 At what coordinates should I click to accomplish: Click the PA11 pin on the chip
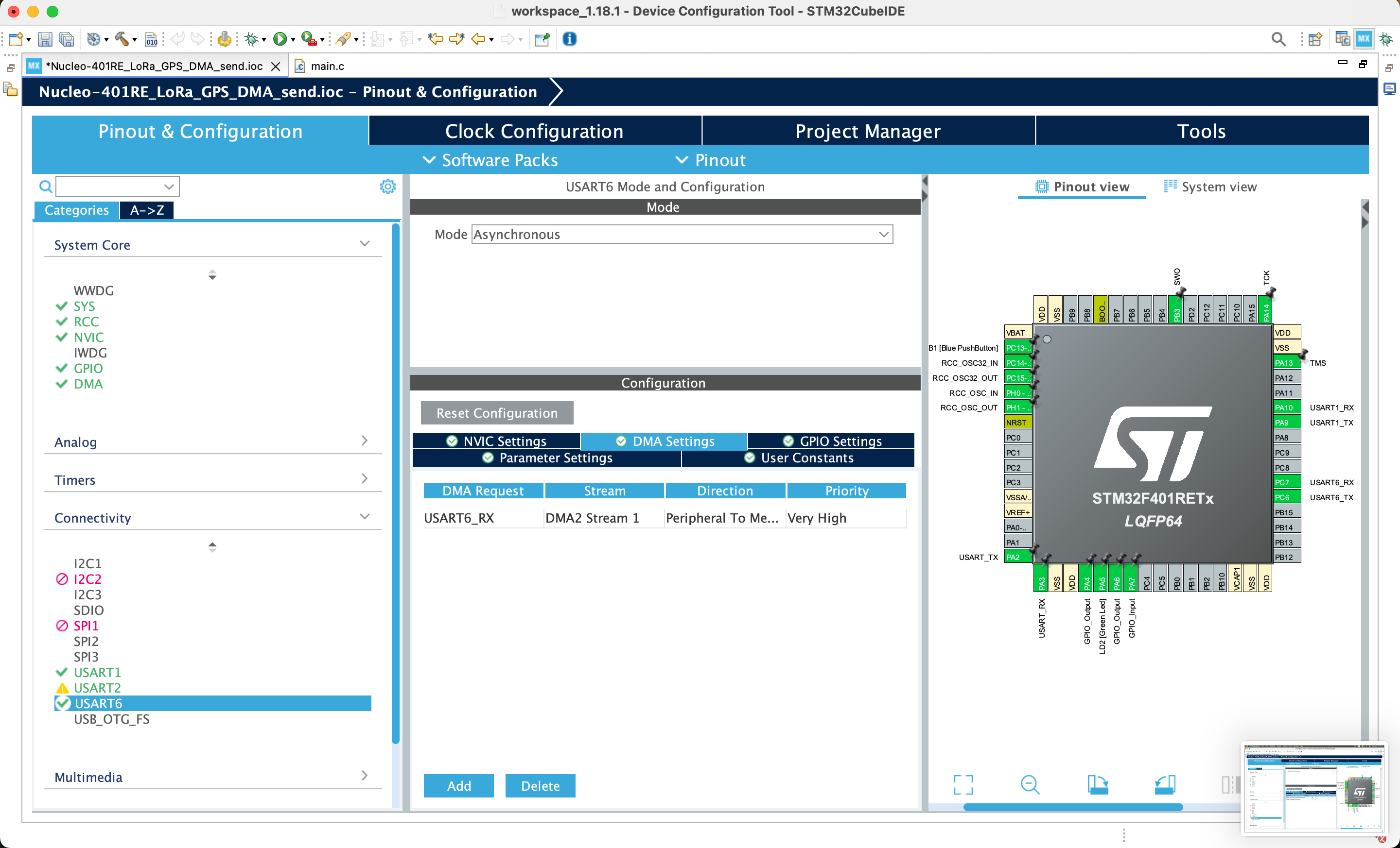(1286, 393)
